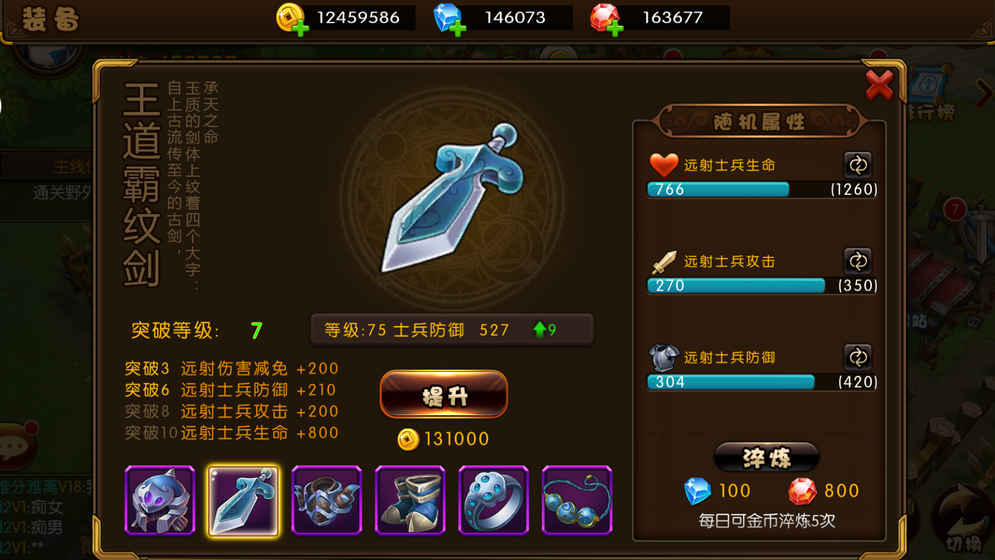995x560 pixels.
Task: Select the boots equipment slot
Action: pyautogui.click(x=410, y=500)
